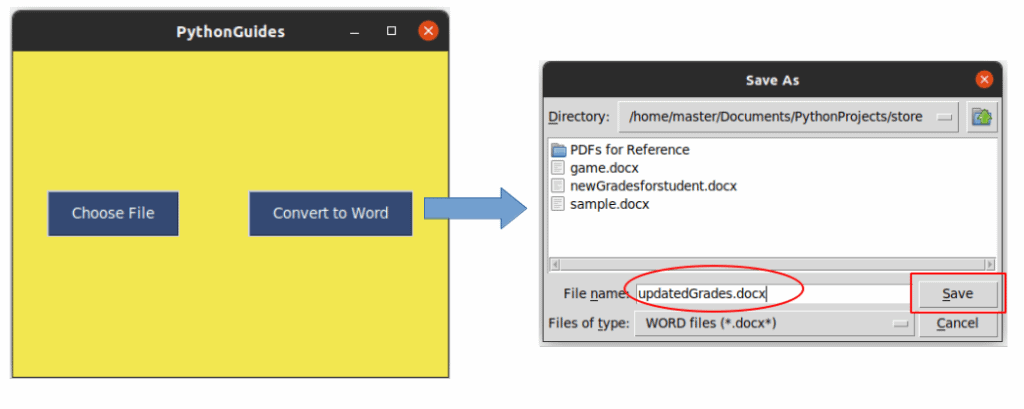Close the Save As dialog
Viewport: 1024px width, 409px height.
tap(984, 80)
